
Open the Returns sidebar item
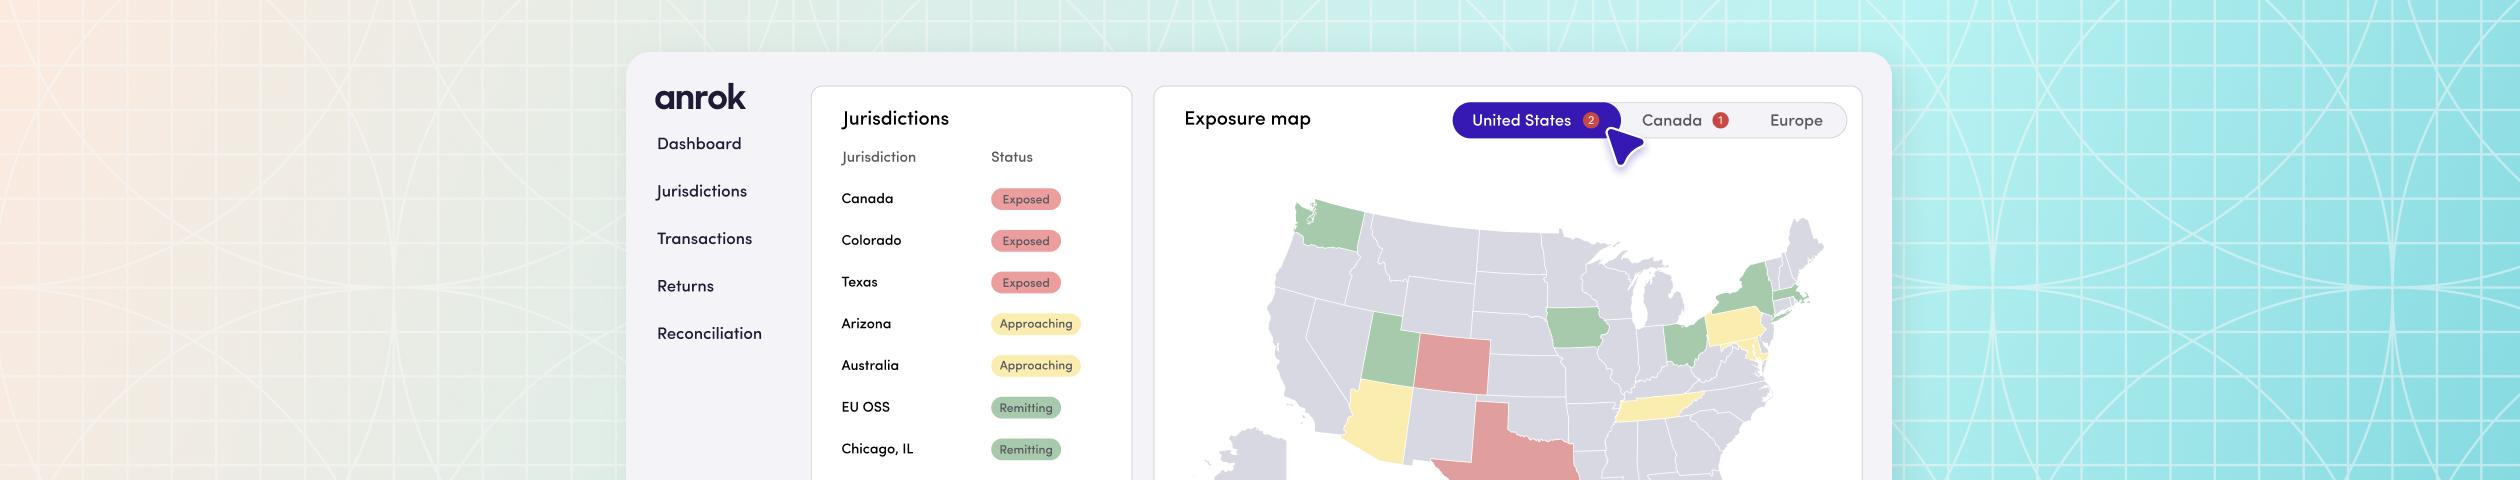point(685,286)
